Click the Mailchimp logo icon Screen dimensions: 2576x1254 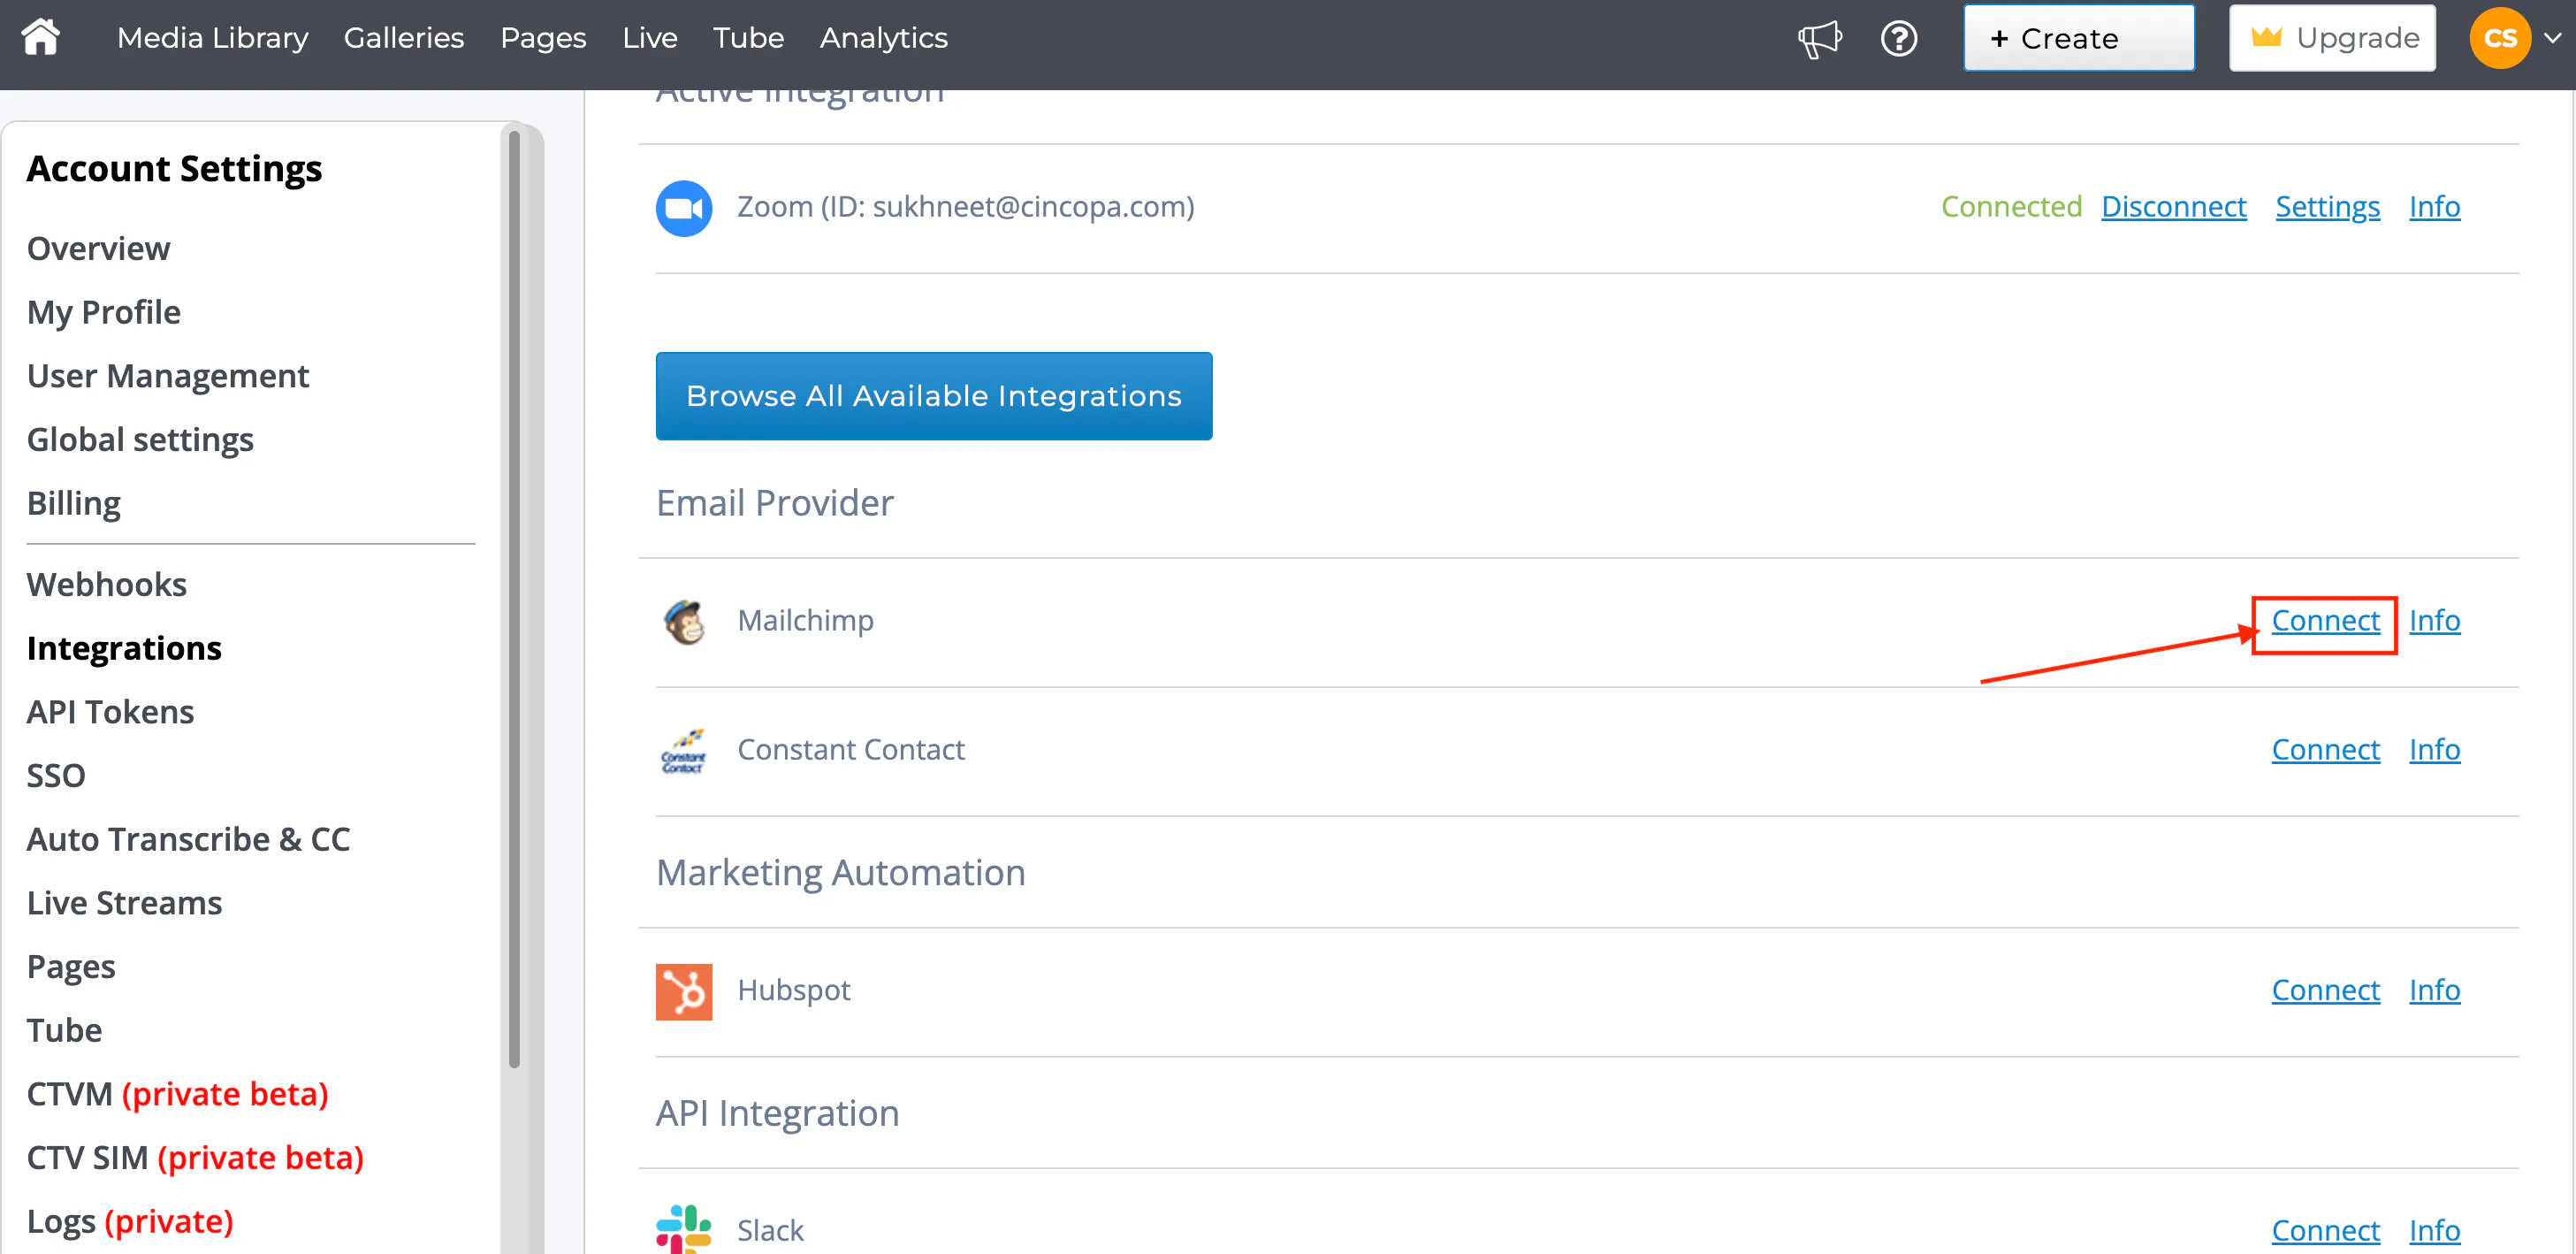tap(684, 621)
